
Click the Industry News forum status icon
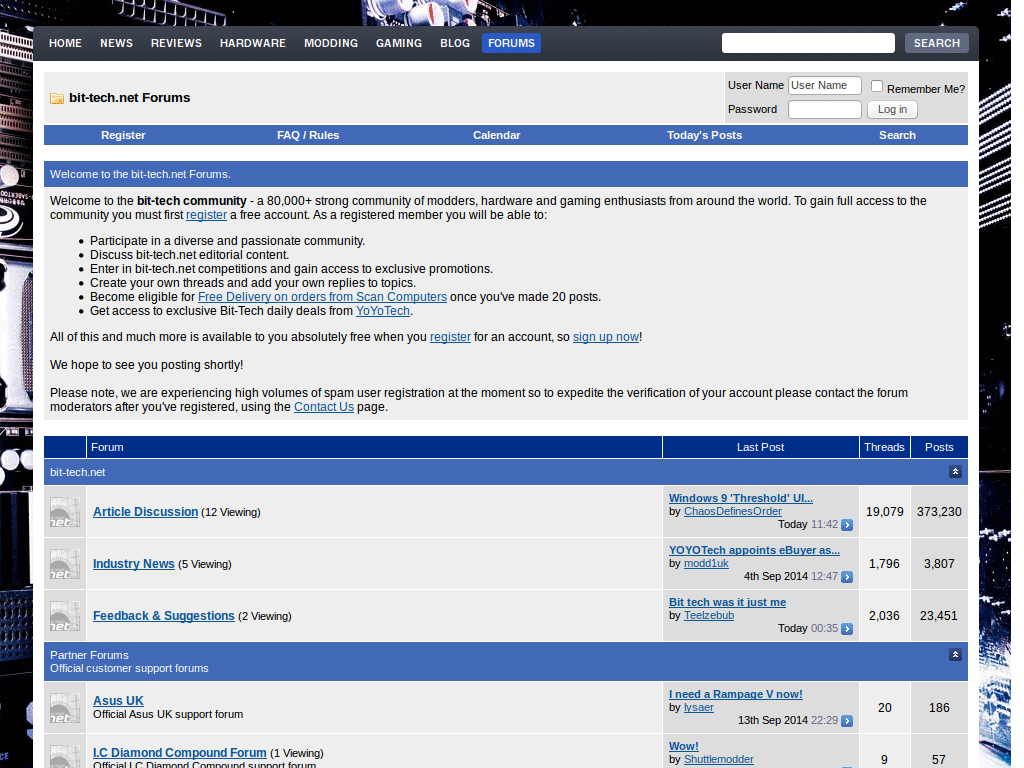click(x=65, y=564)
